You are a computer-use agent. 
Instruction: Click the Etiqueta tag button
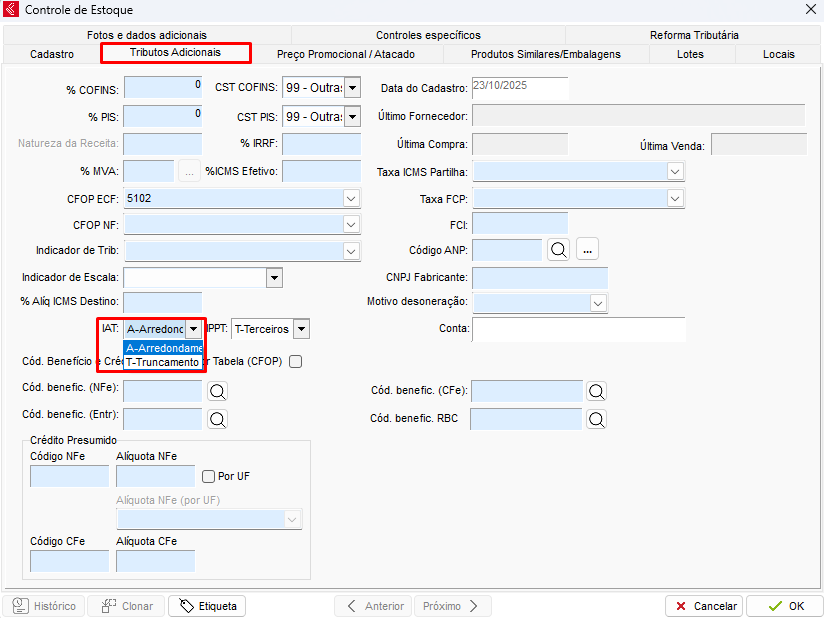tap(207, 606)
